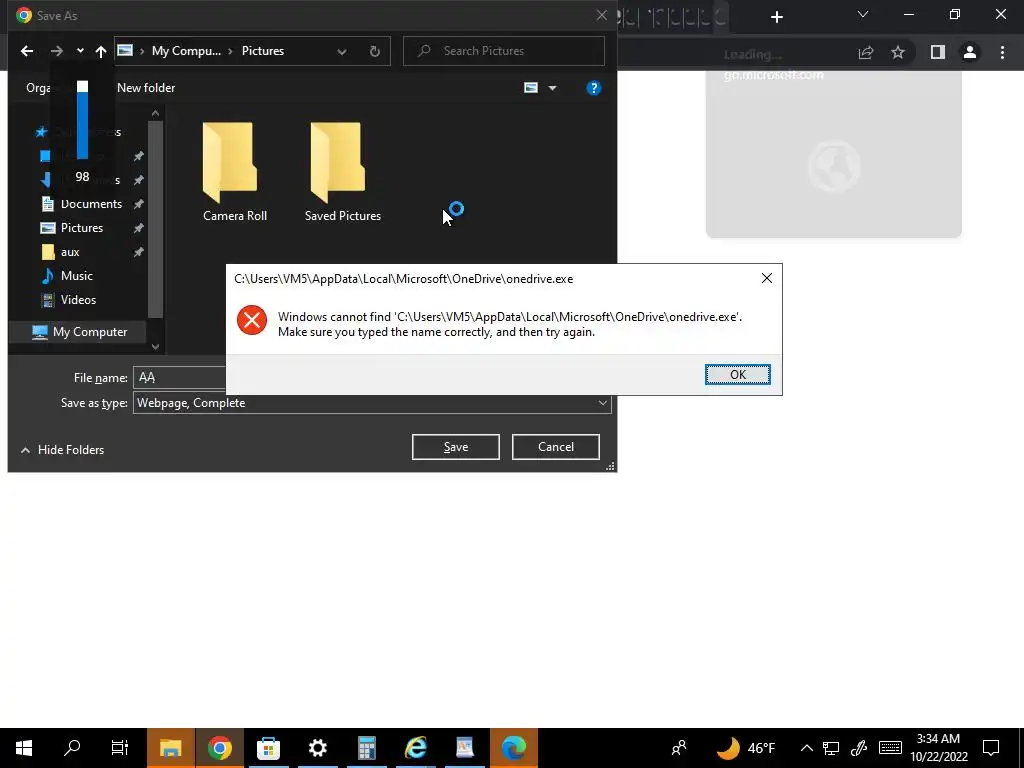Click Hide Folders toggle
Viewport: 1024px width, 768px height.
62,449
